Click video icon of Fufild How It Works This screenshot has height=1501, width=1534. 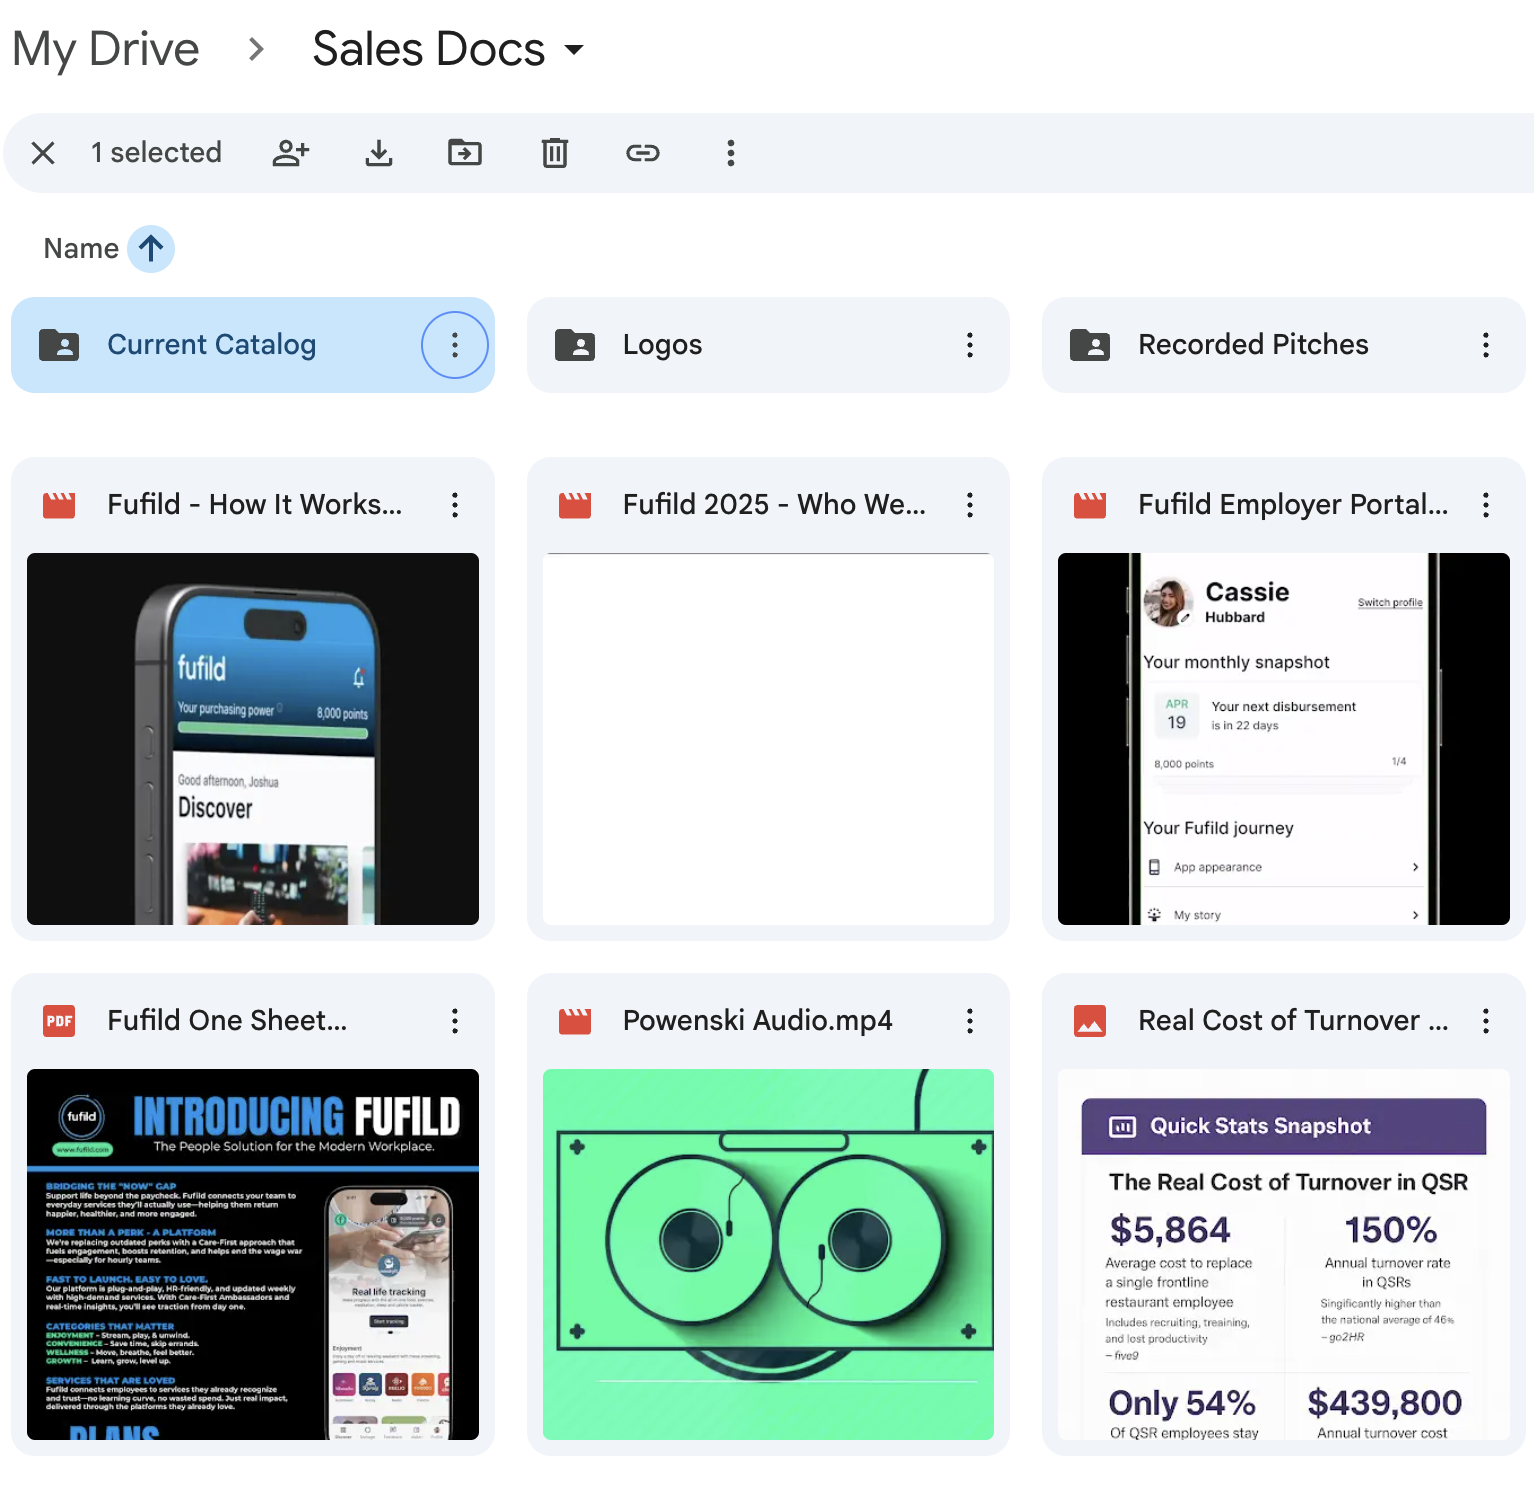59,505
